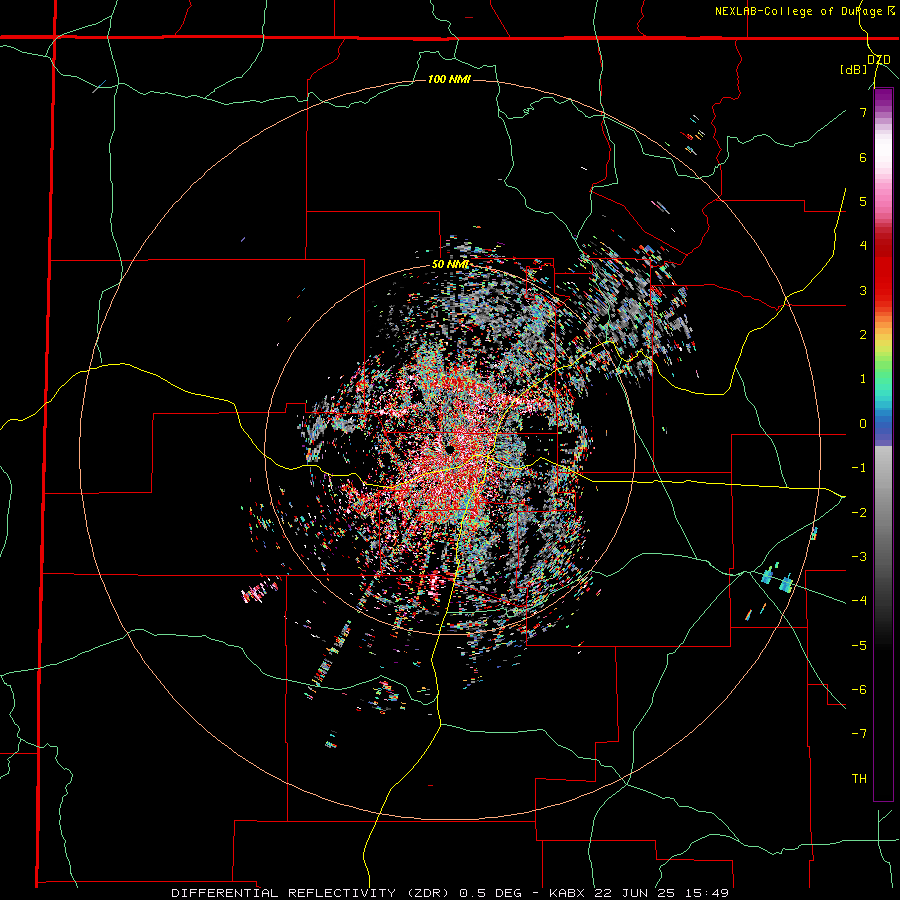Screen dimensions: 900x900
Task: Click the 100 NMI range ring label
Action: pos(449,79)
